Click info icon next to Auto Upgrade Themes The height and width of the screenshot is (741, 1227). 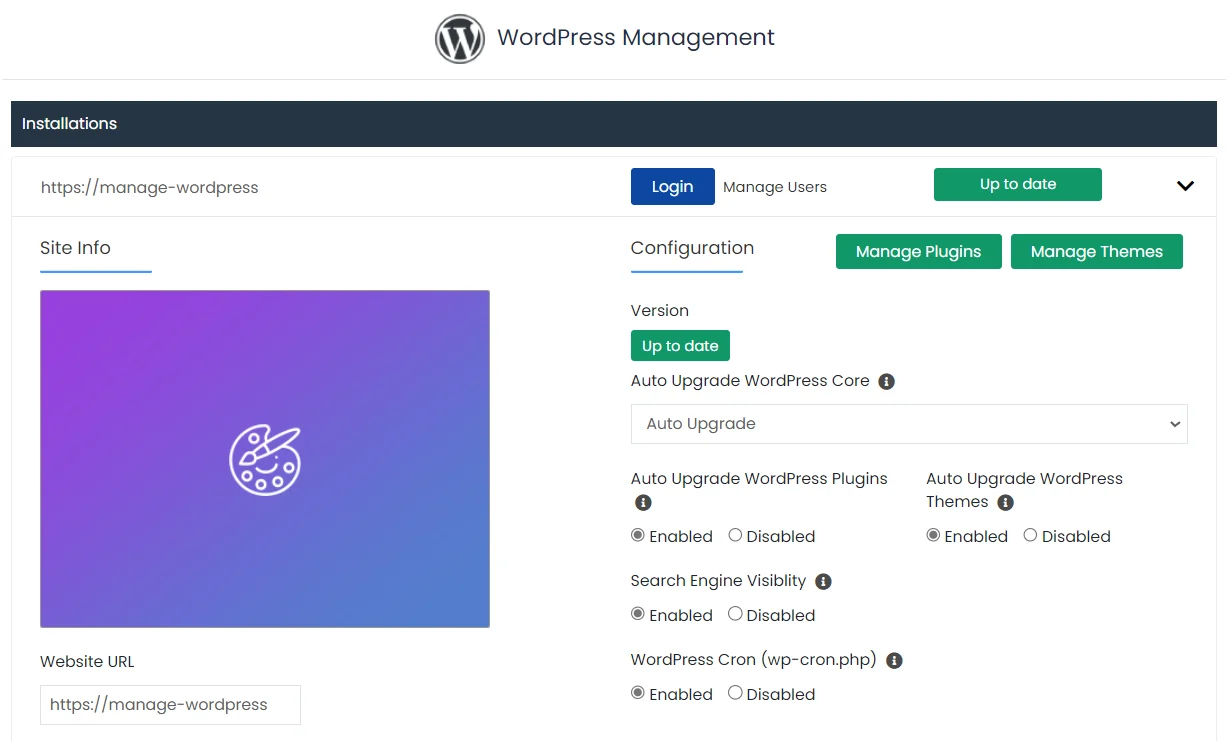(x=1005, y=503)
